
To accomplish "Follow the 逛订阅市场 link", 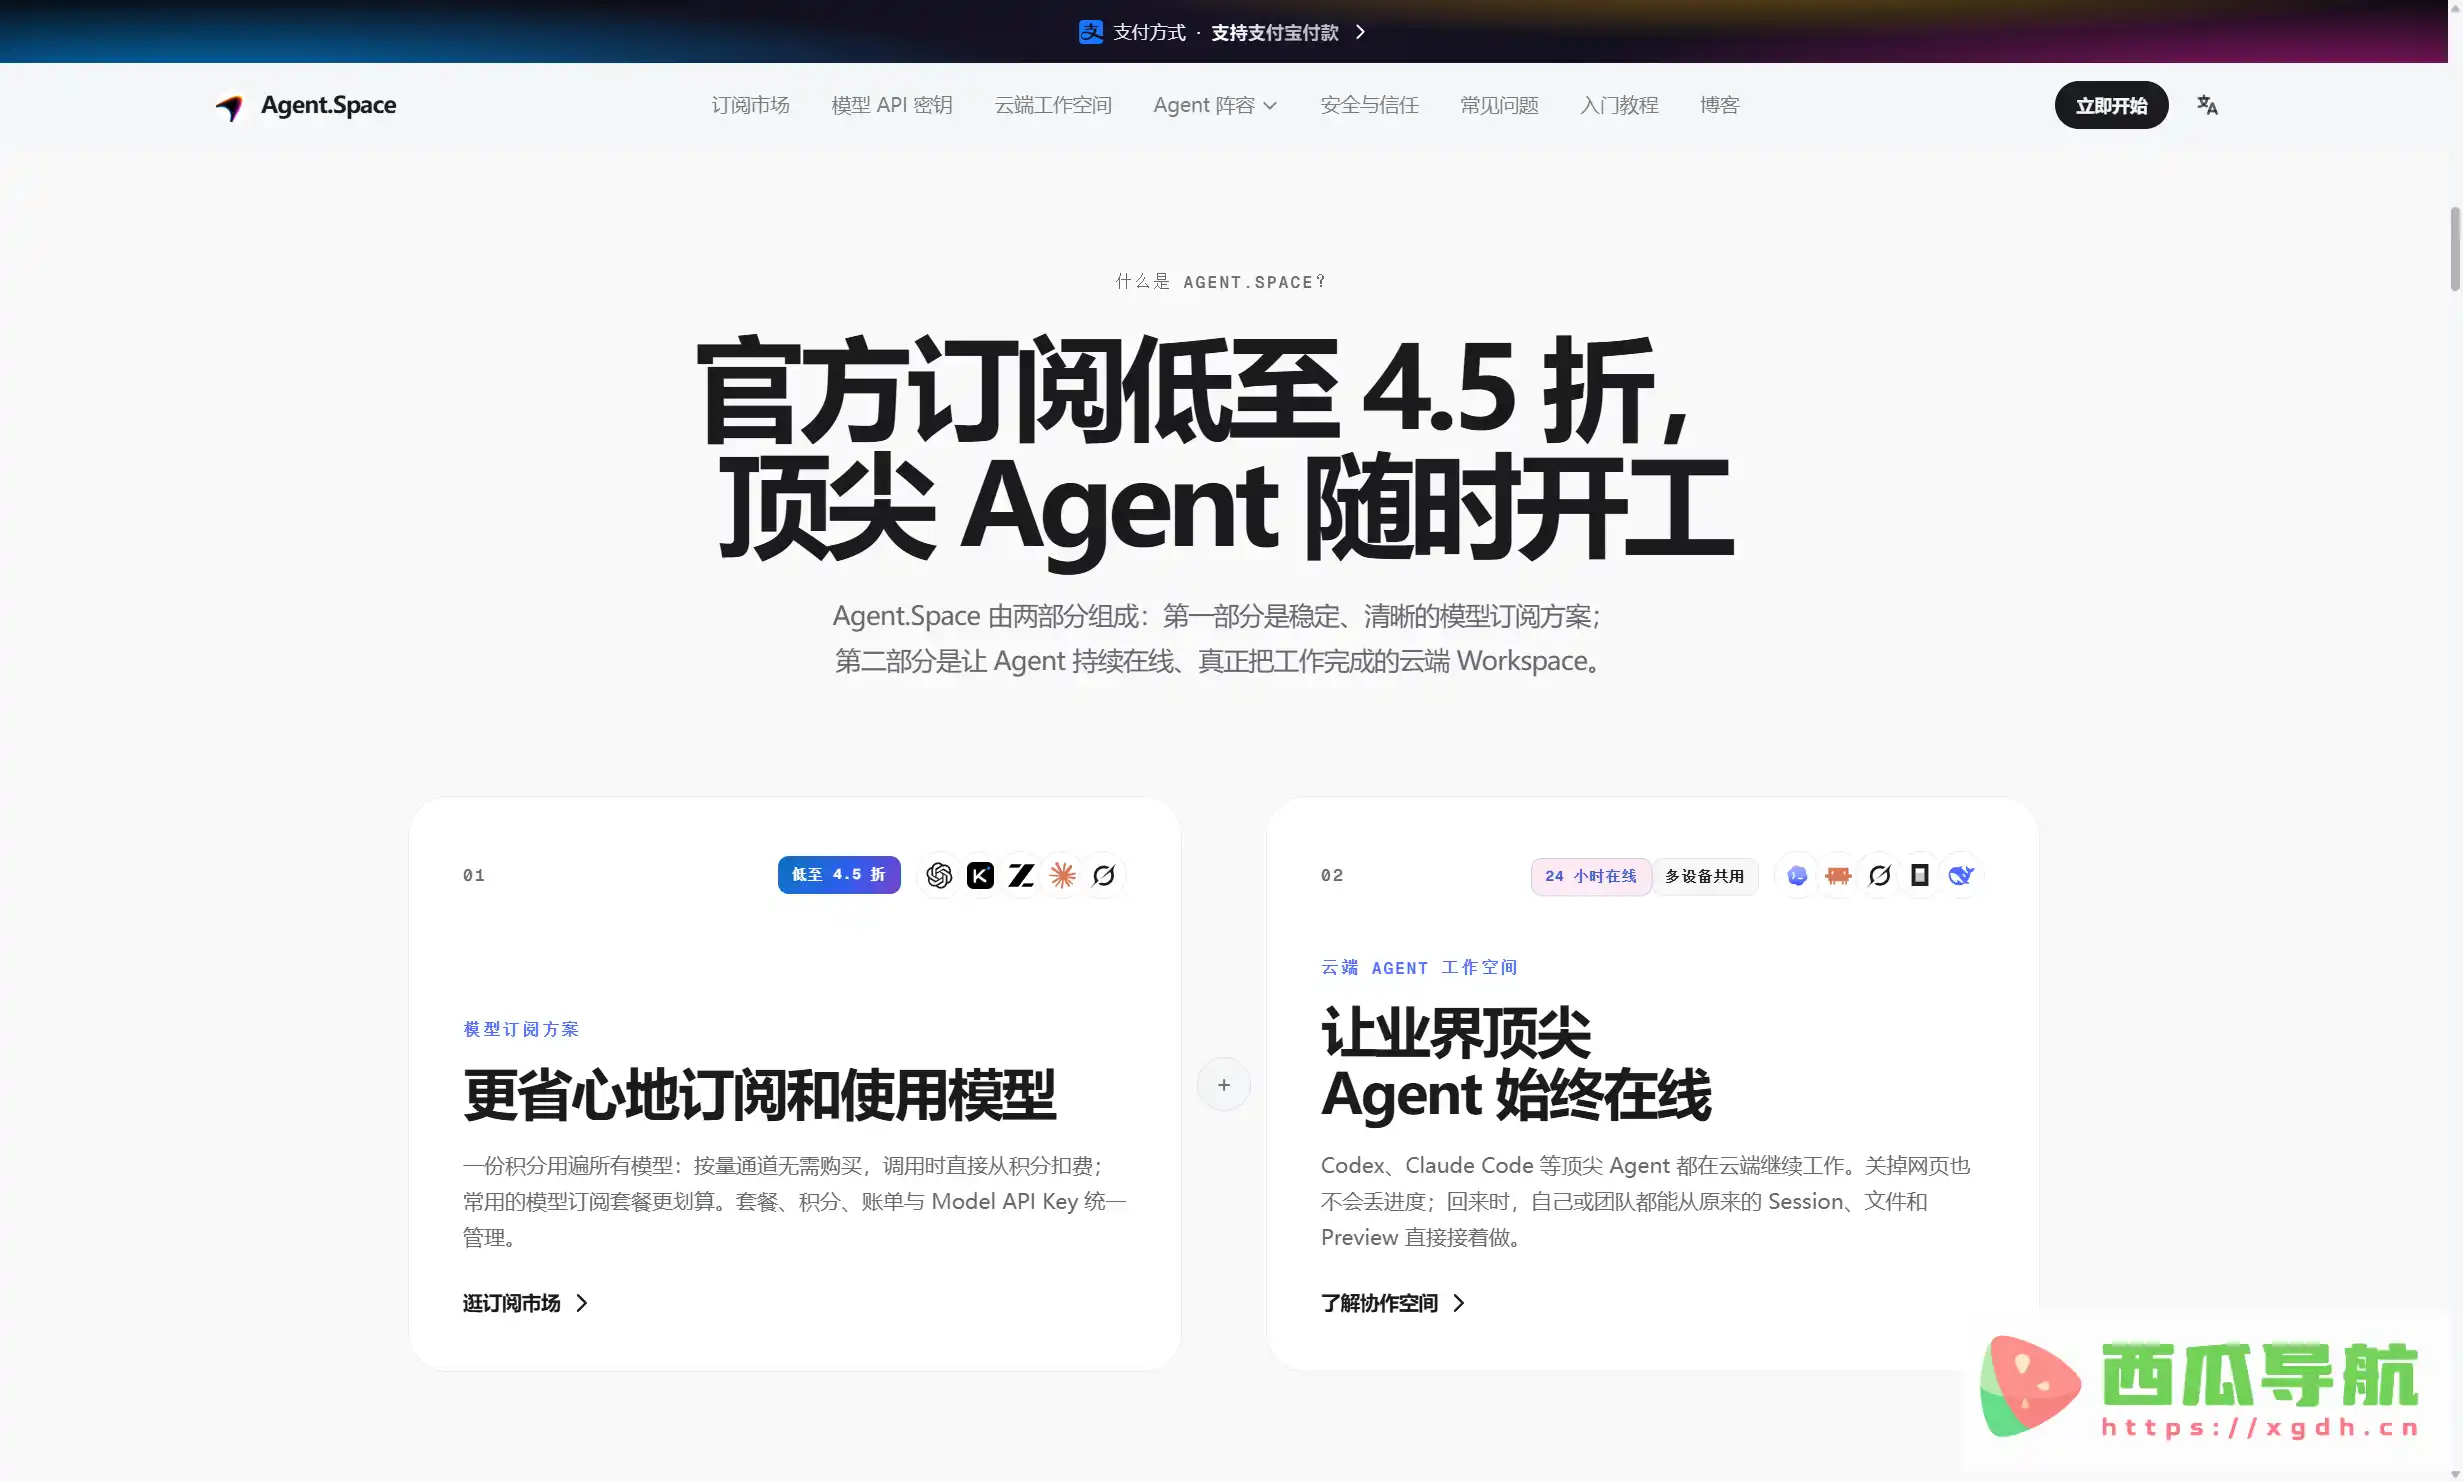I will 526,1303.
